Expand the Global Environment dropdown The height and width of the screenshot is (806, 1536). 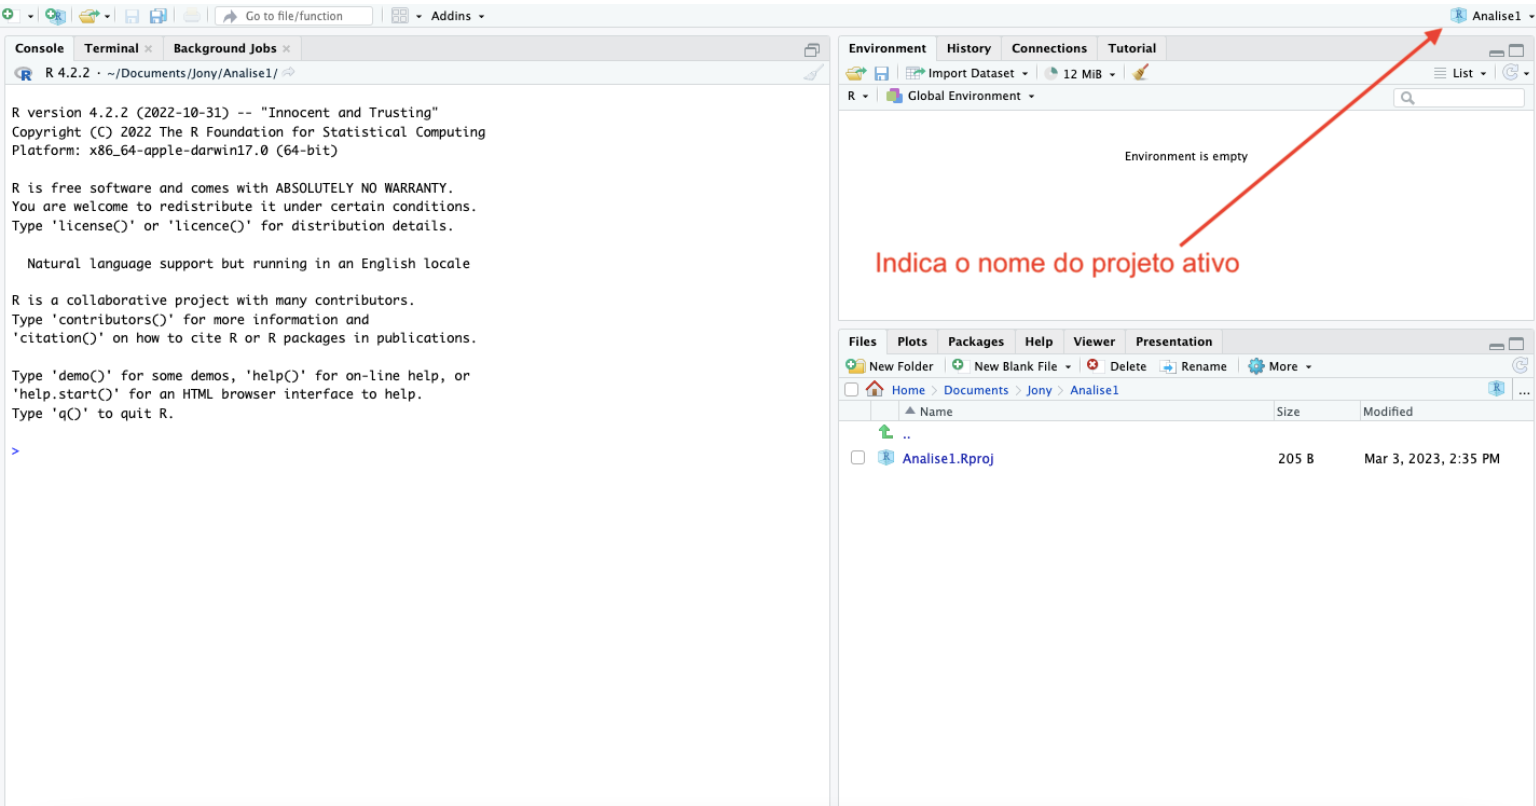(962, 96)
